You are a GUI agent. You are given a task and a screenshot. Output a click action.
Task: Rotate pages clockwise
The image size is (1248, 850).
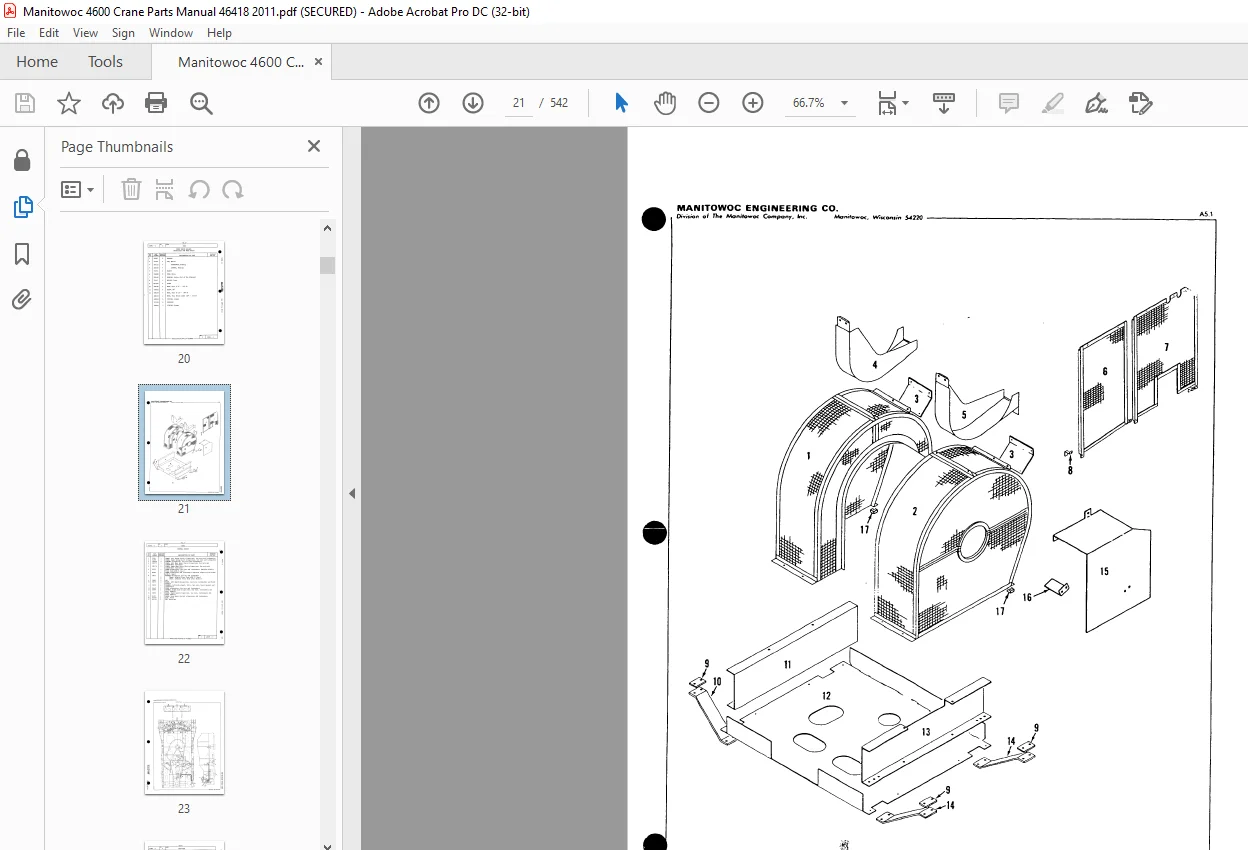click(233, 189)
